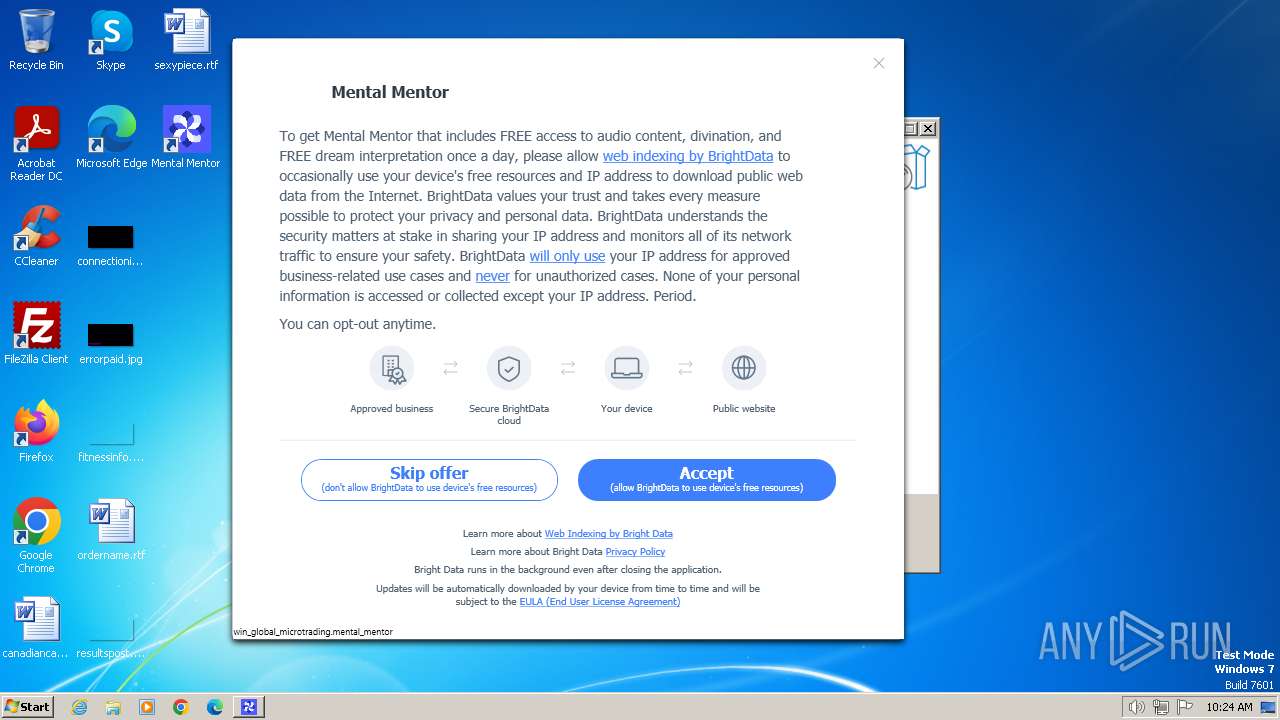This screenshot has height=720, width=1280.
Task: Launch Google Chrome desktop shortcut
Action: pos(36,536)
